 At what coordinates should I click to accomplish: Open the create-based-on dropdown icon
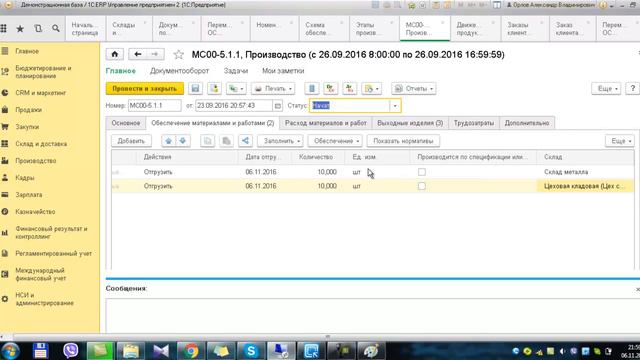(236, 89)
